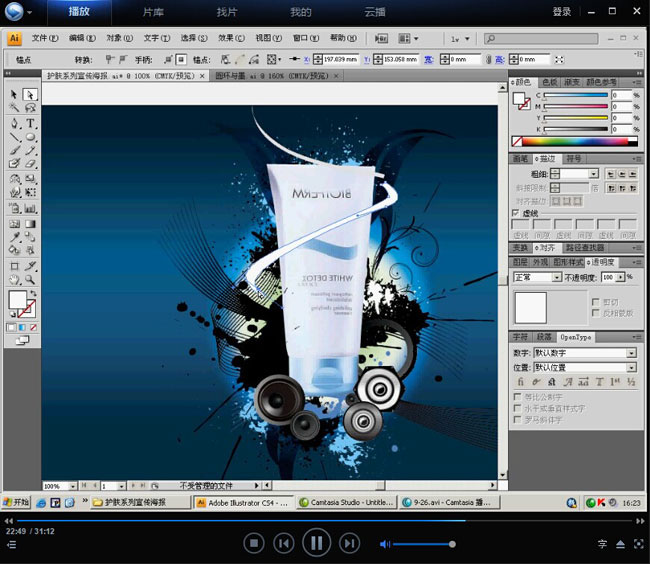Click the Cyan C color slider
This screenshot has width=650, height=564.
pyautogui.click(x=576, y=95)
